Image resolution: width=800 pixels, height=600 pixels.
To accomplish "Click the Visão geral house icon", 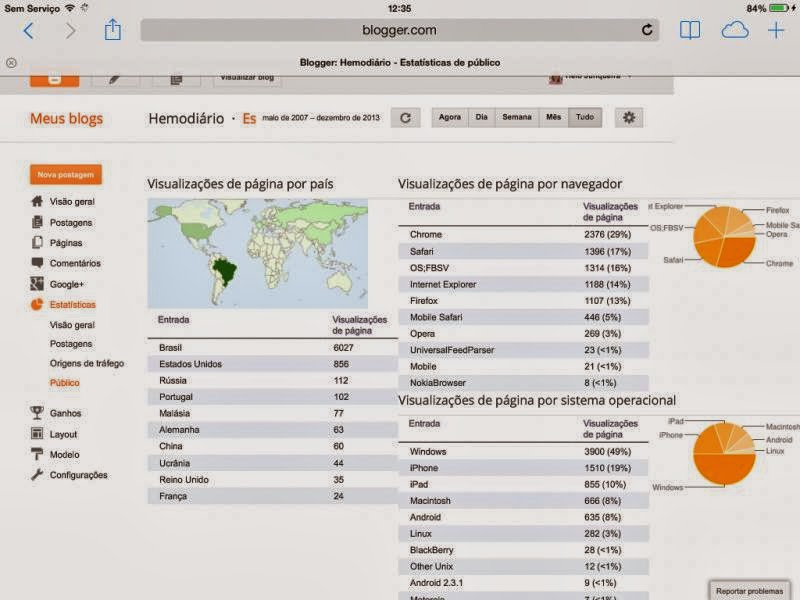I will pos(37,201).
